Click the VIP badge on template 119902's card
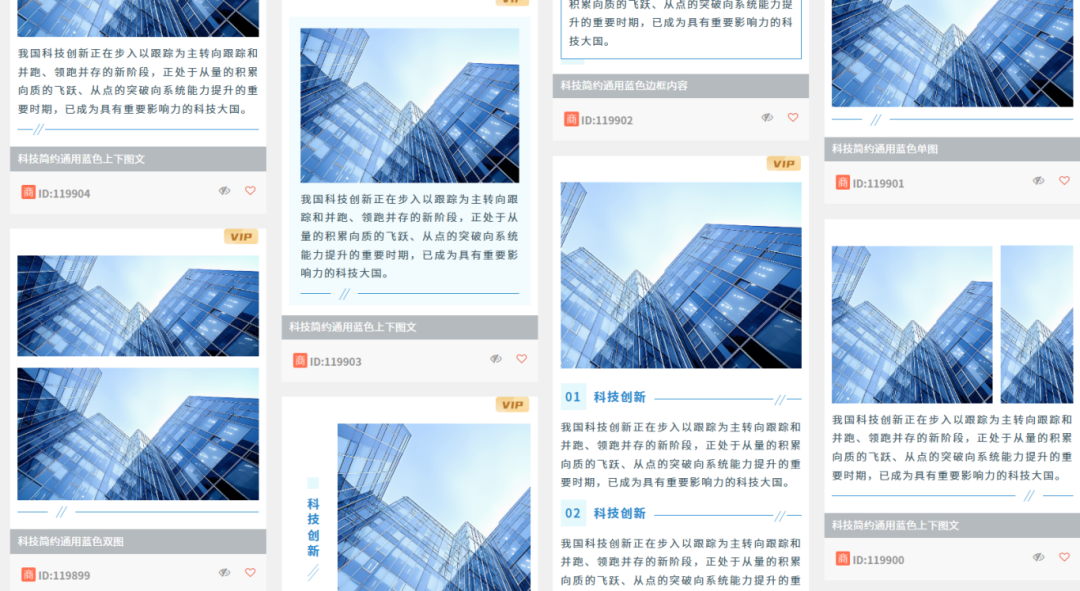1080x591 pixels. click(784, 163)
